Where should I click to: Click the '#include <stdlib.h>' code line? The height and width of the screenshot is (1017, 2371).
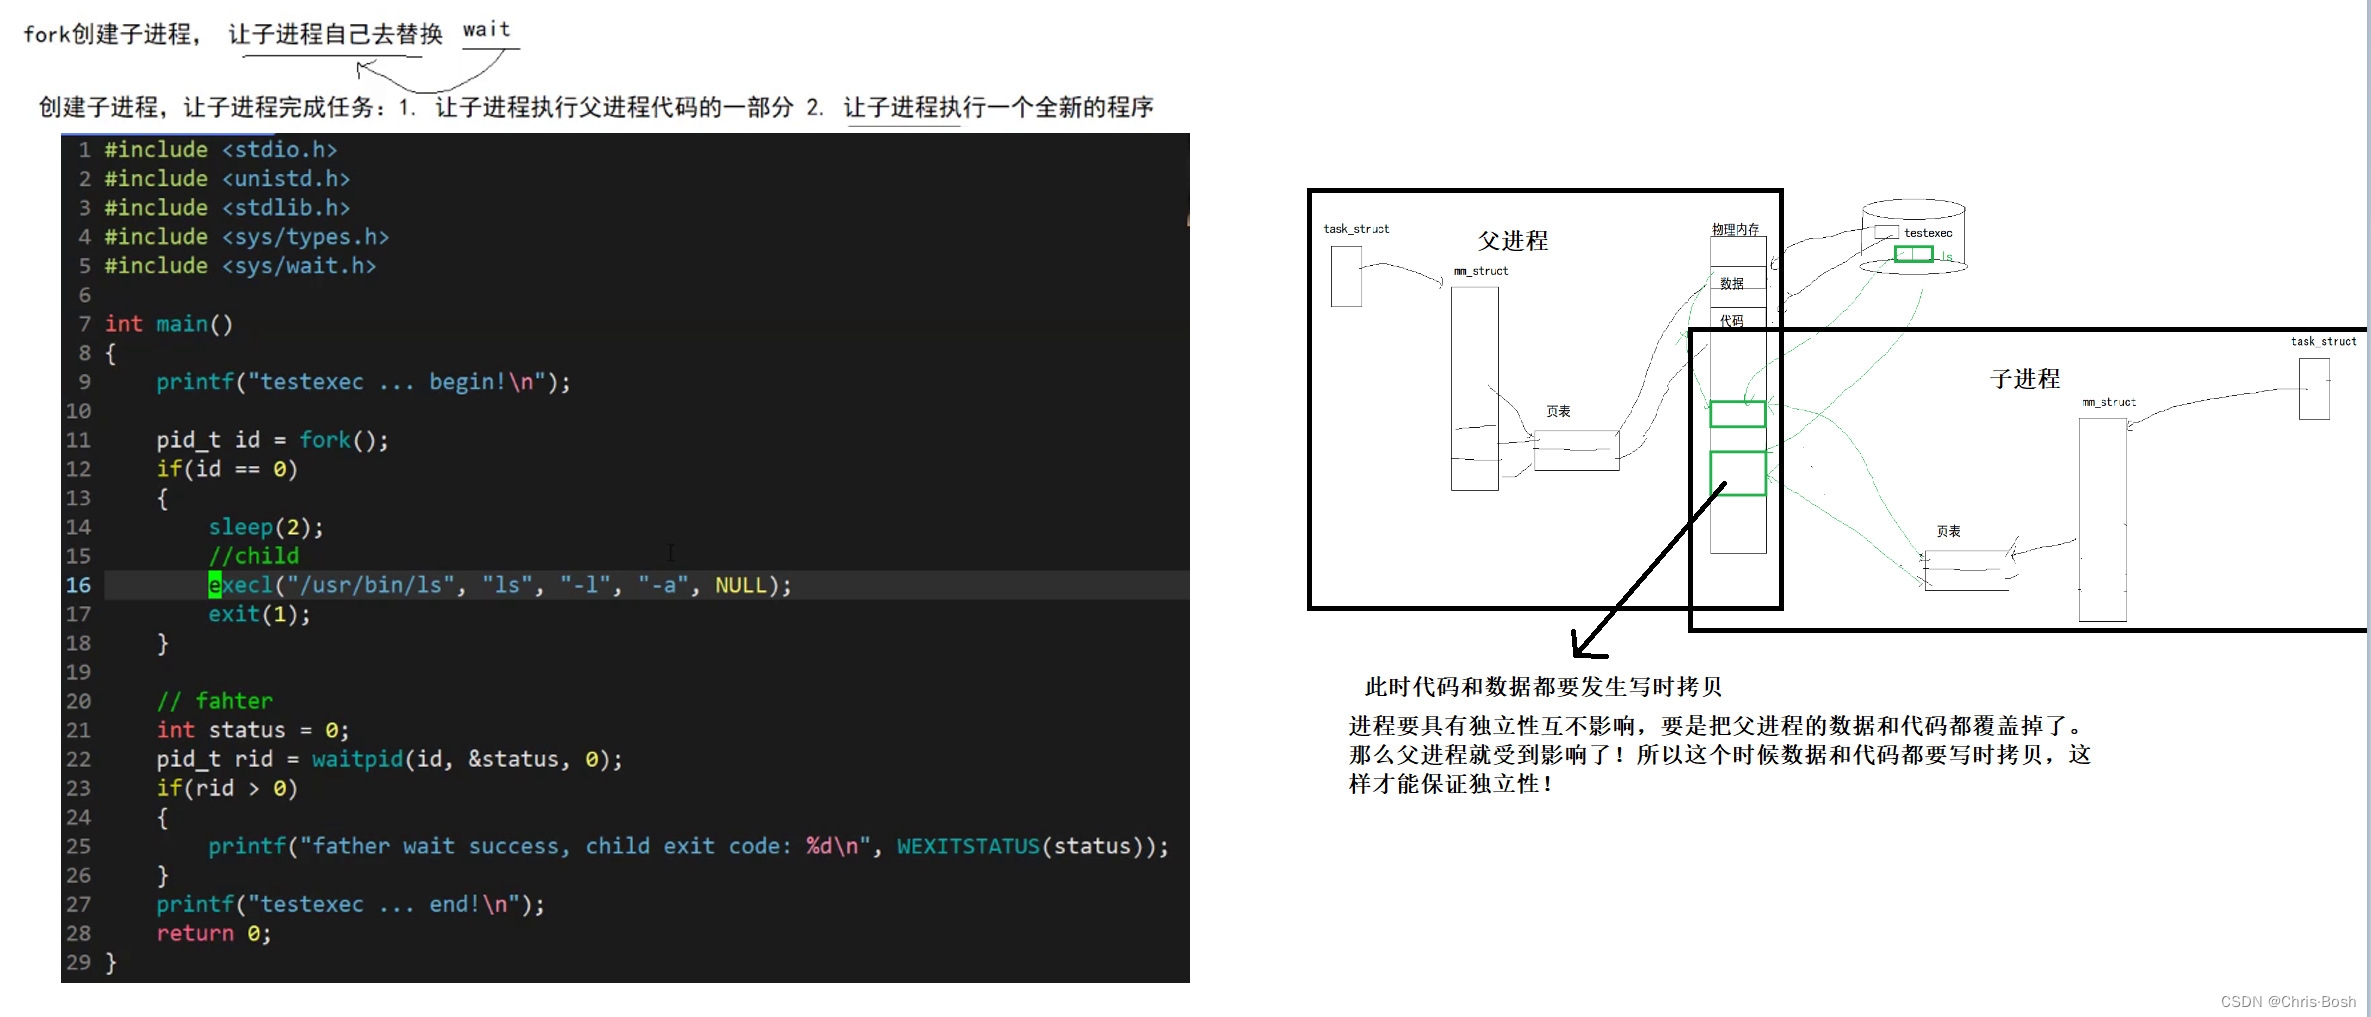click(227, 207)
